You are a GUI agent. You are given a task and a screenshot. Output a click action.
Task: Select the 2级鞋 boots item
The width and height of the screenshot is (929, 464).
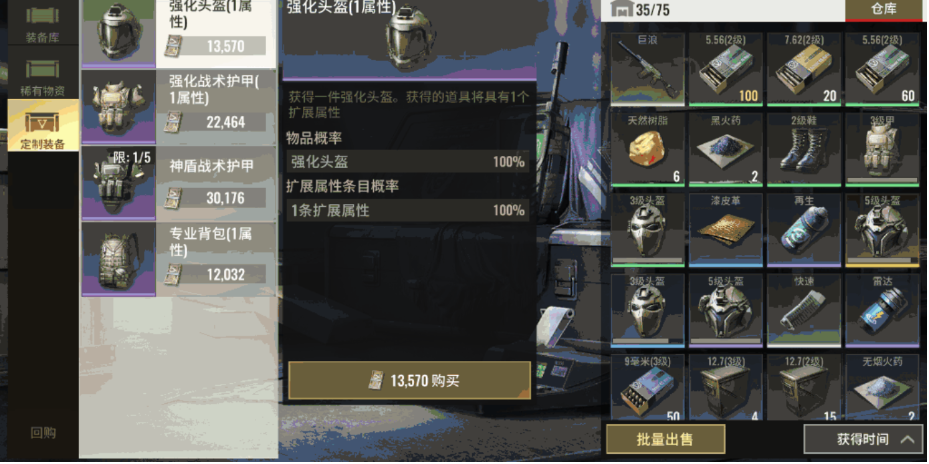click(x=804, y=149)
